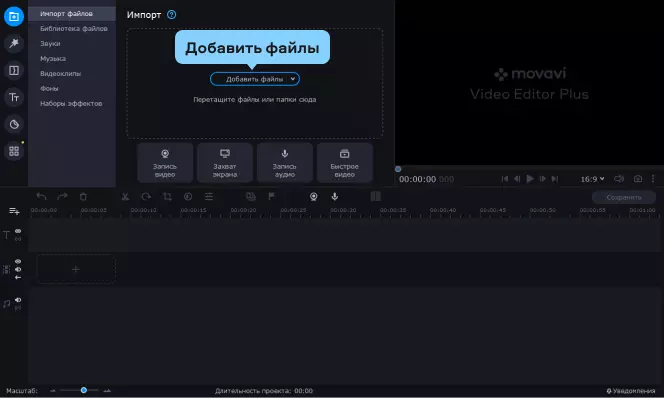Click Длительность проекта: 00:00 status text

click(x=264, y=391)
